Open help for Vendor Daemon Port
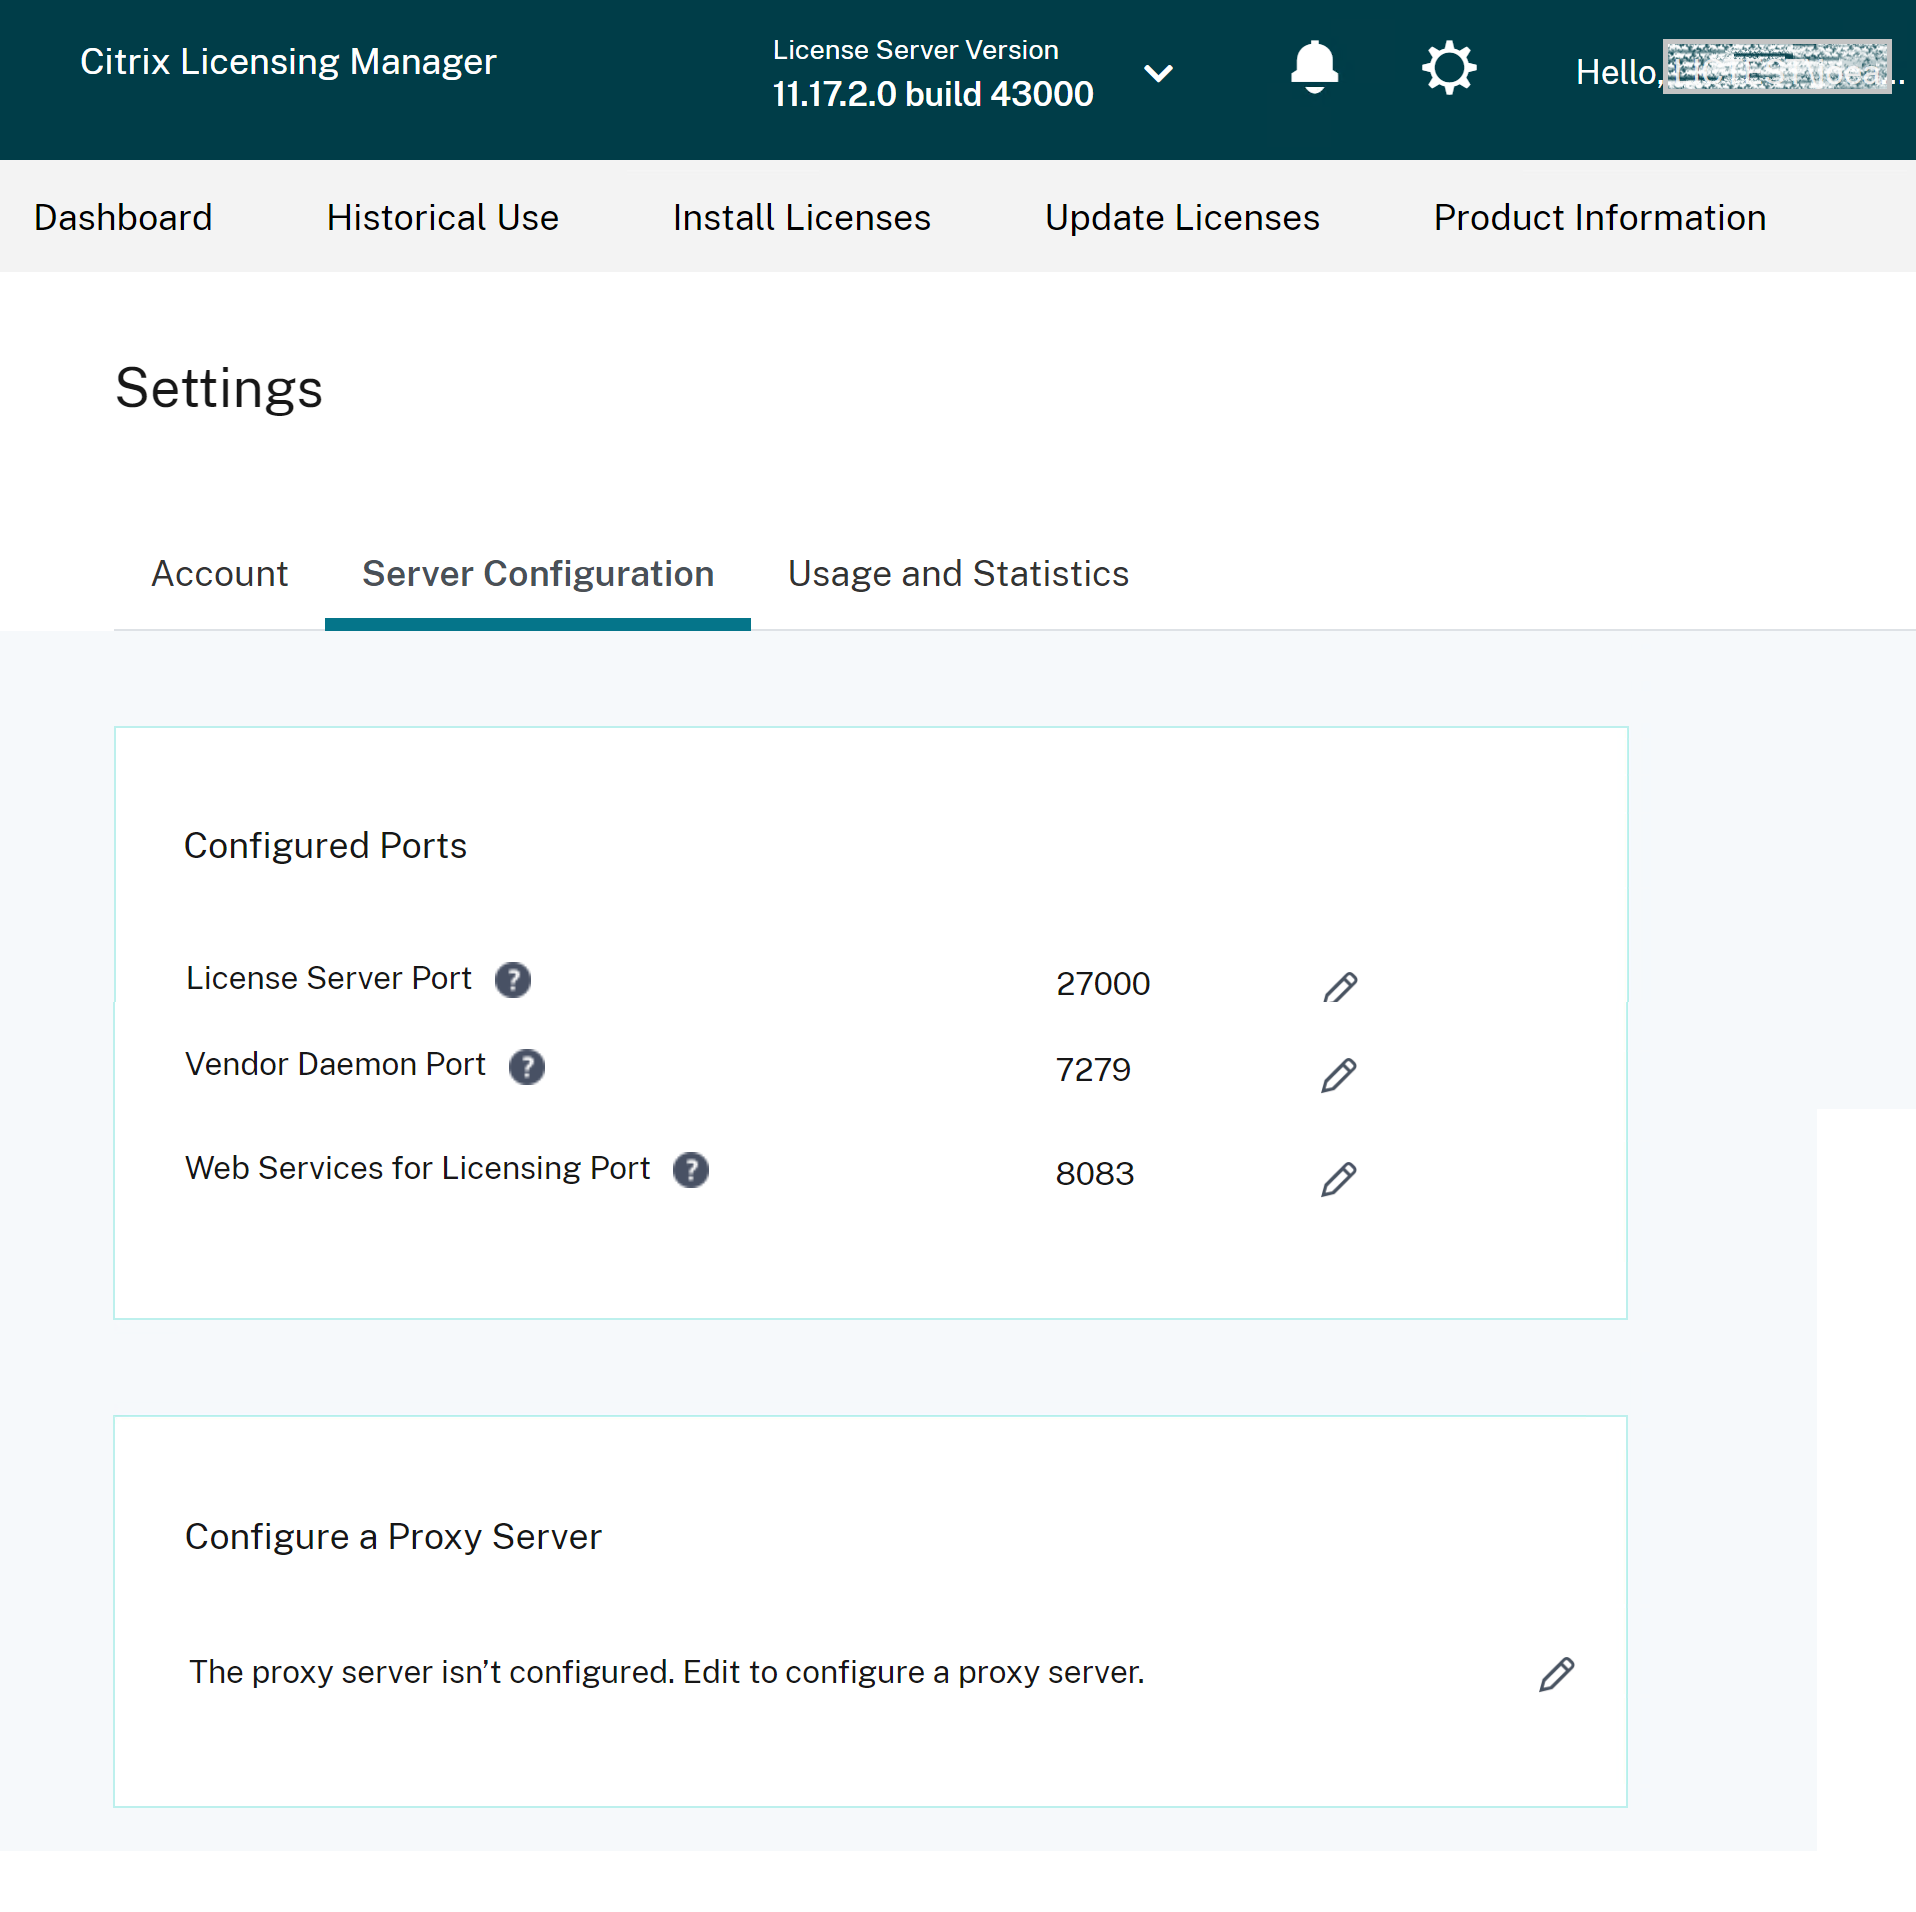 pyautogui.click(x=527, y=1066)
